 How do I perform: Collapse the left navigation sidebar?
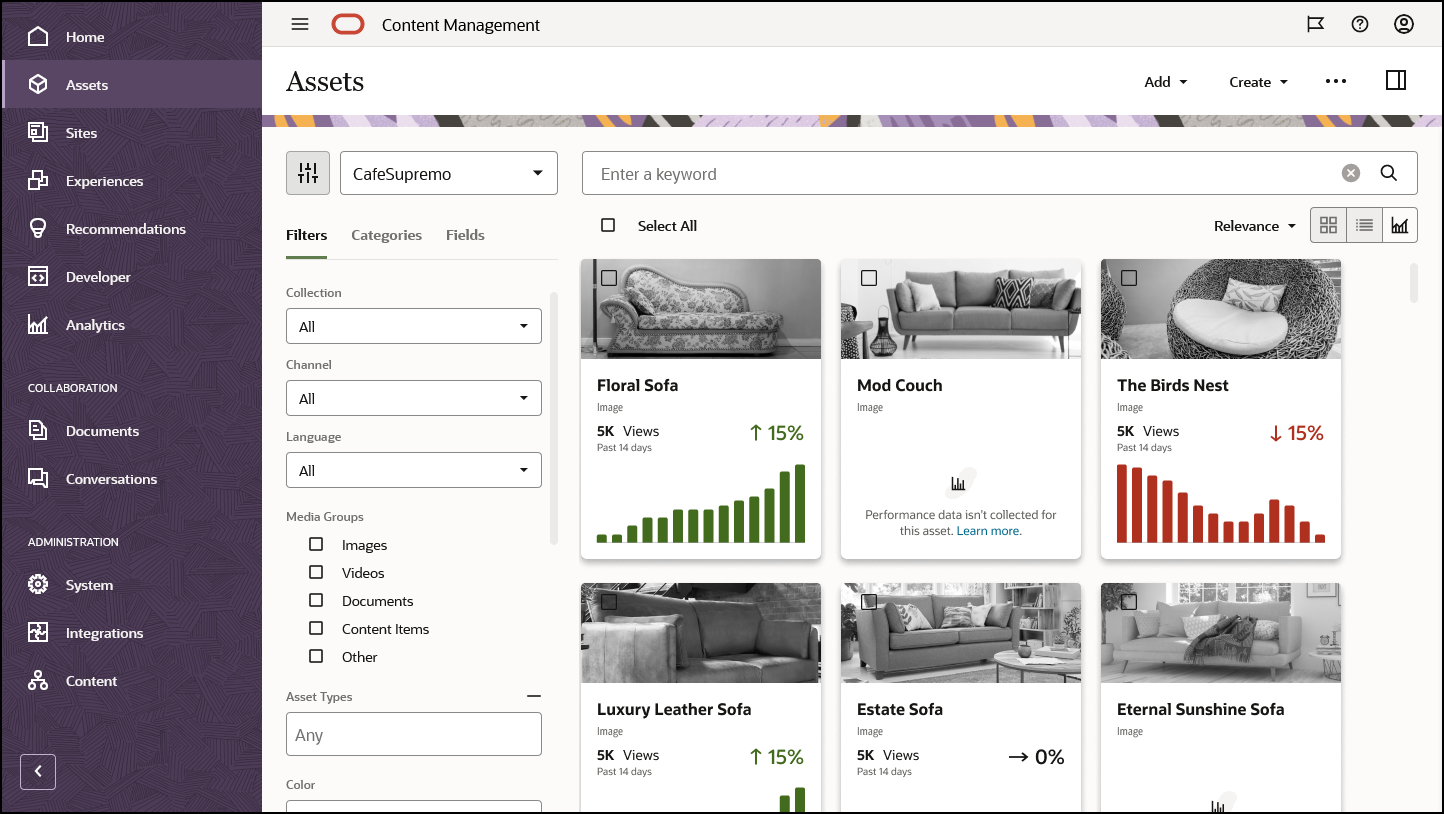(x=38, y=772)
